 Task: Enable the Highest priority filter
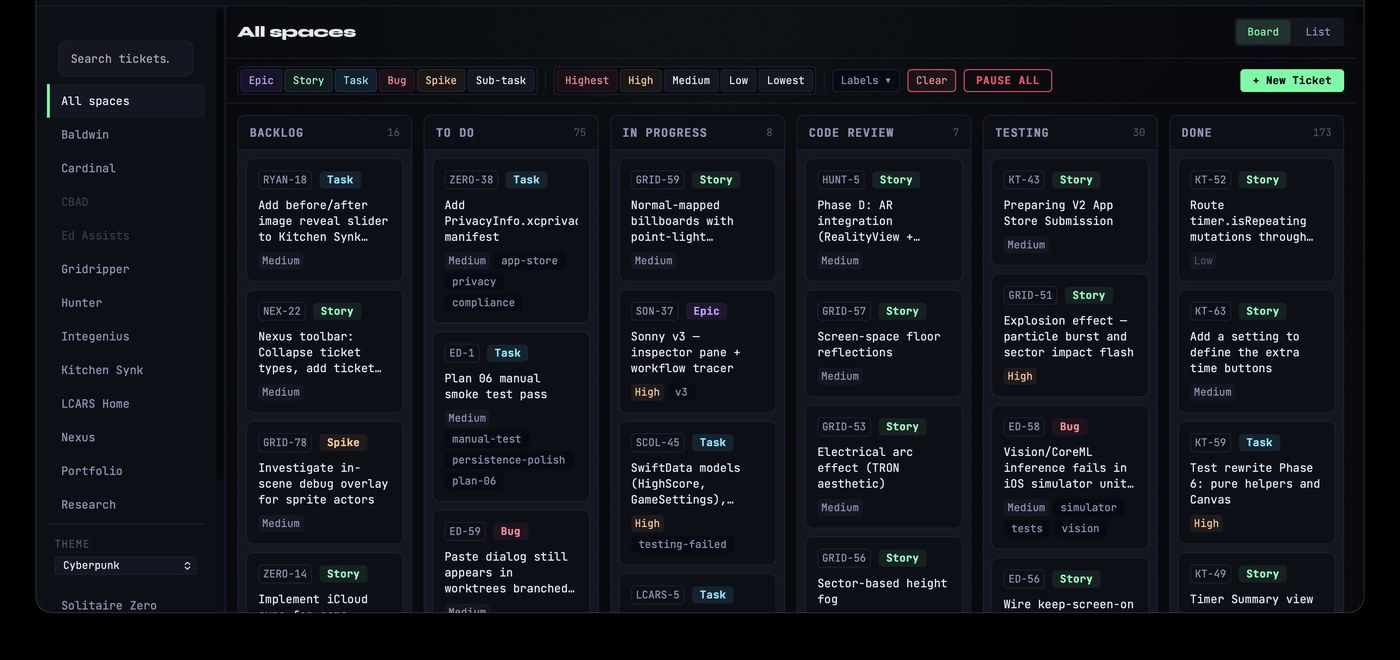point(587,81)
